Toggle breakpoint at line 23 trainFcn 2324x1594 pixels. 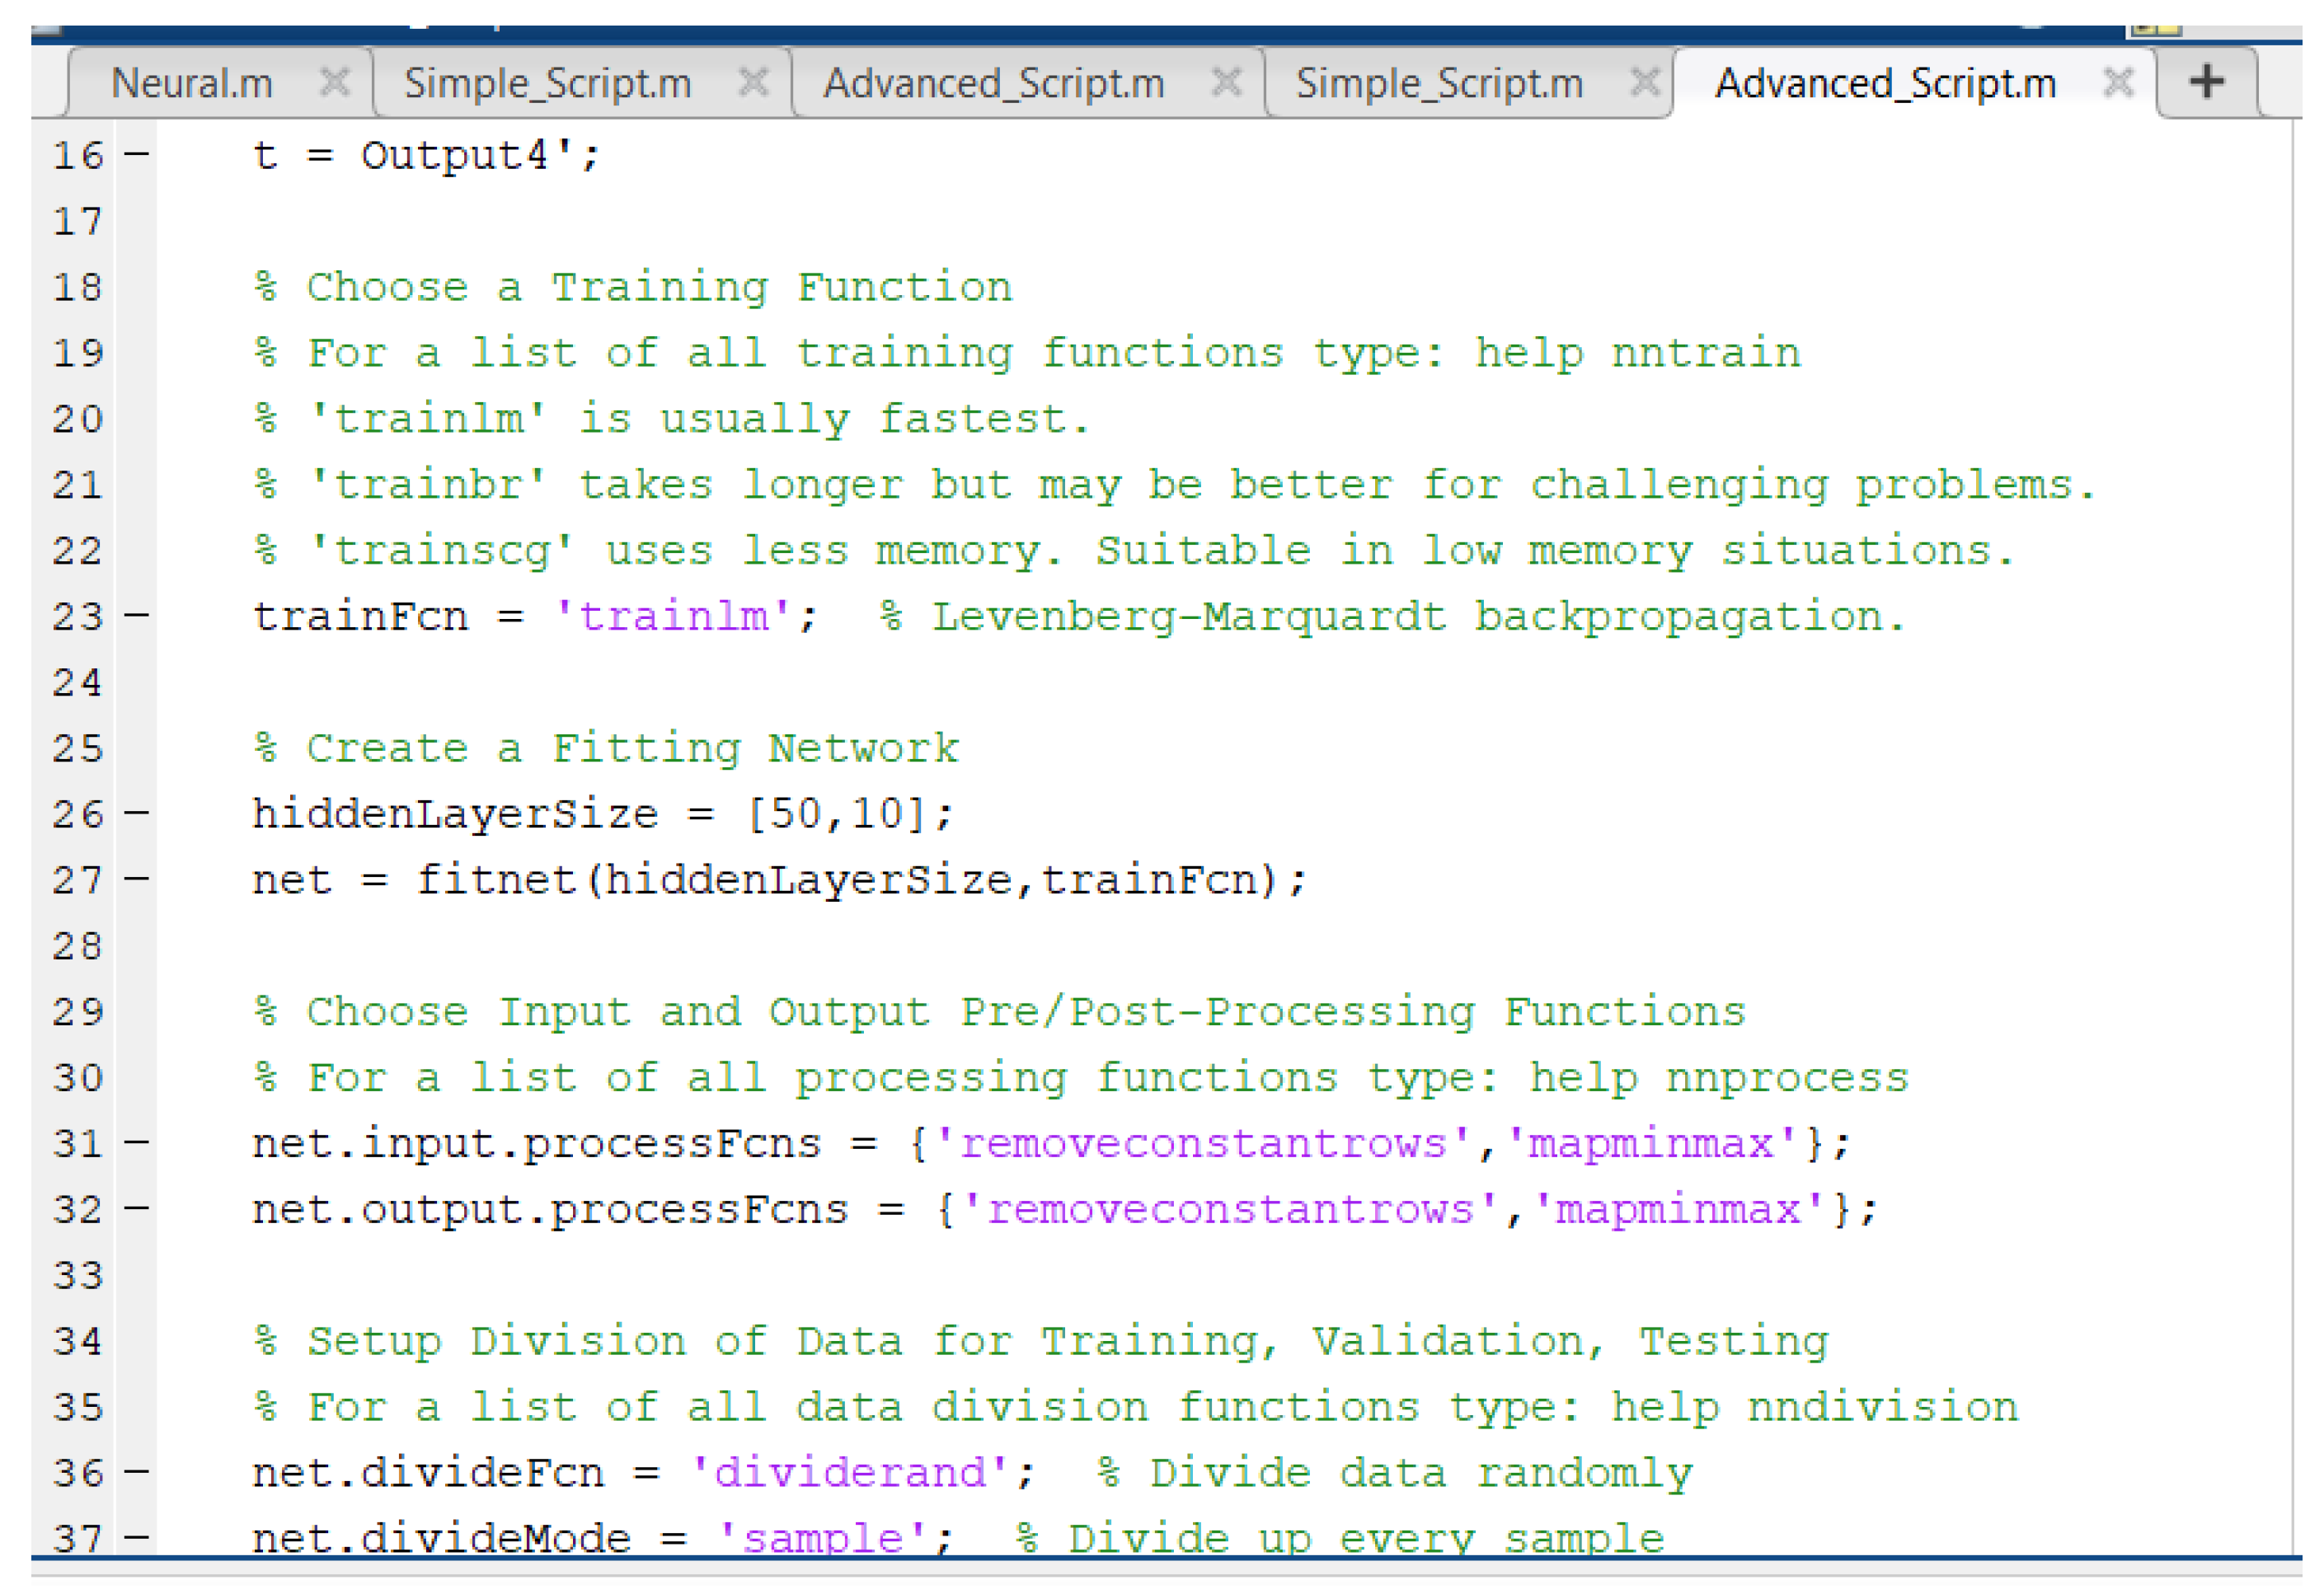tap(137, 616)
